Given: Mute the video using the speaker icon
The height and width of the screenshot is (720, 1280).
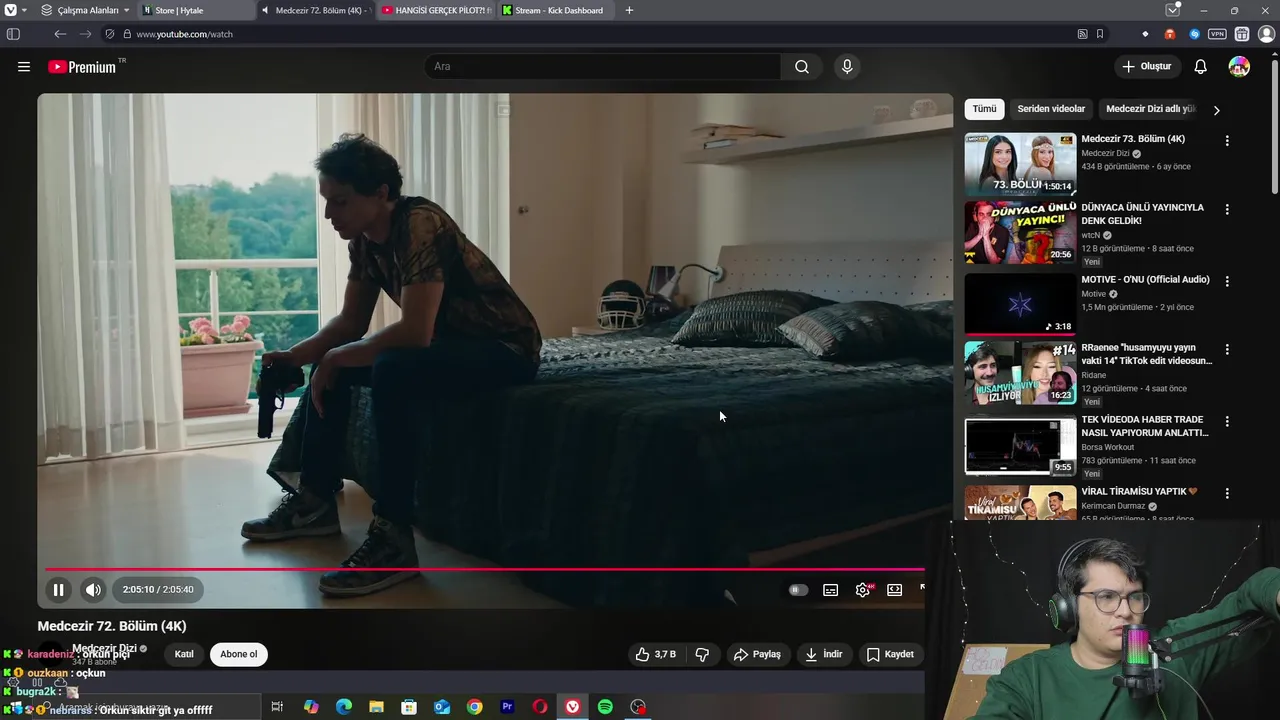Looking at the screenshot, I should click(x=93, y=590).
